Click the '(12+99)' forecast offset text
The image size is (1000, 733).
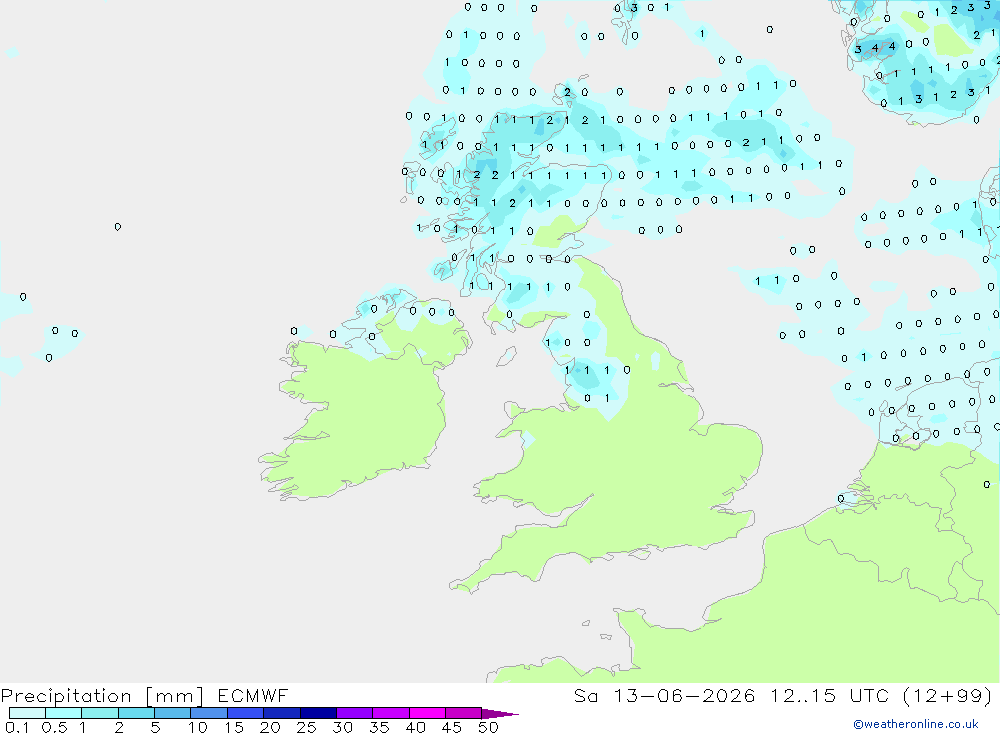(948, 695)
